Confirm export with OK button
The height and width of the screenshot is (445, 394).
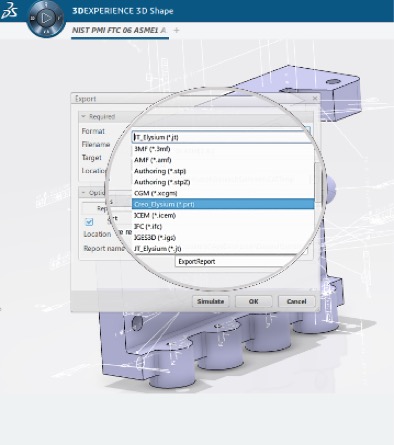253,301
